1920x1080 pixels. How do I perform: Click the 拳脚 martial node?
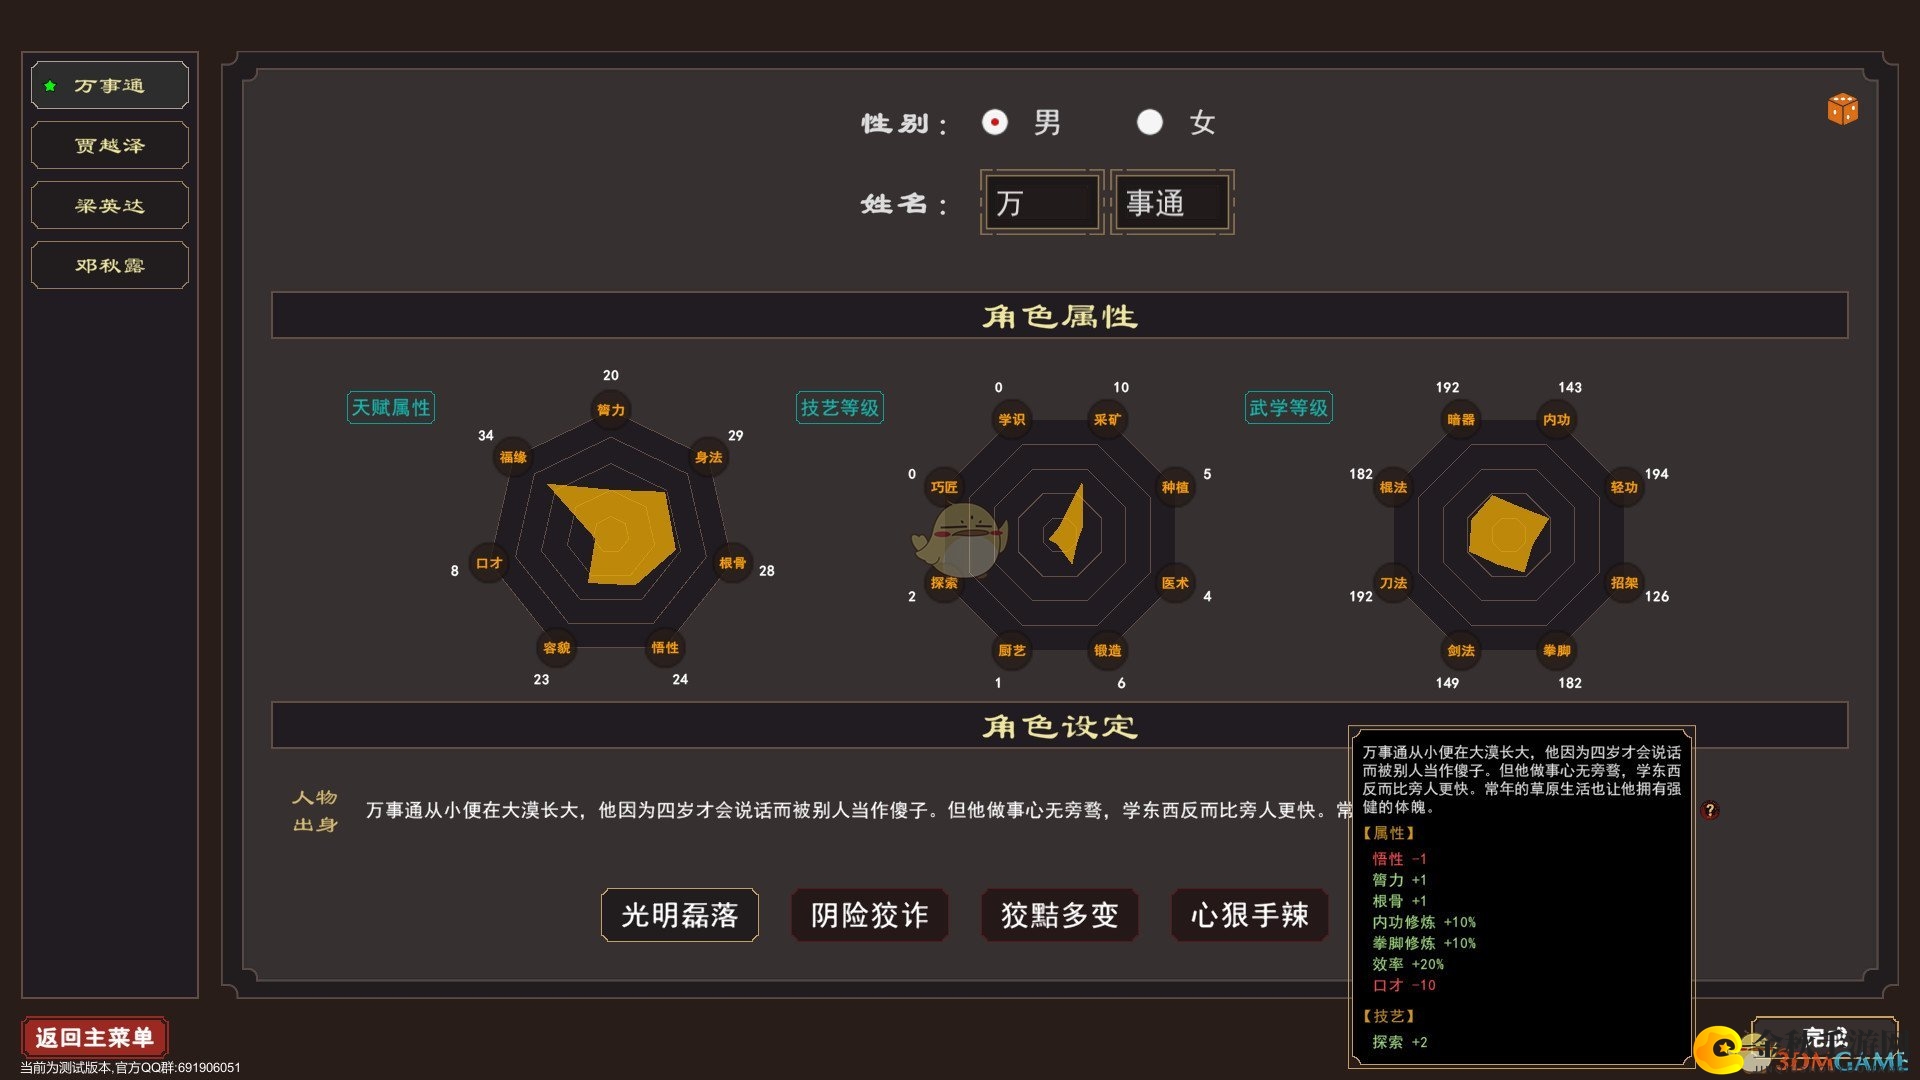[1557, 650]
